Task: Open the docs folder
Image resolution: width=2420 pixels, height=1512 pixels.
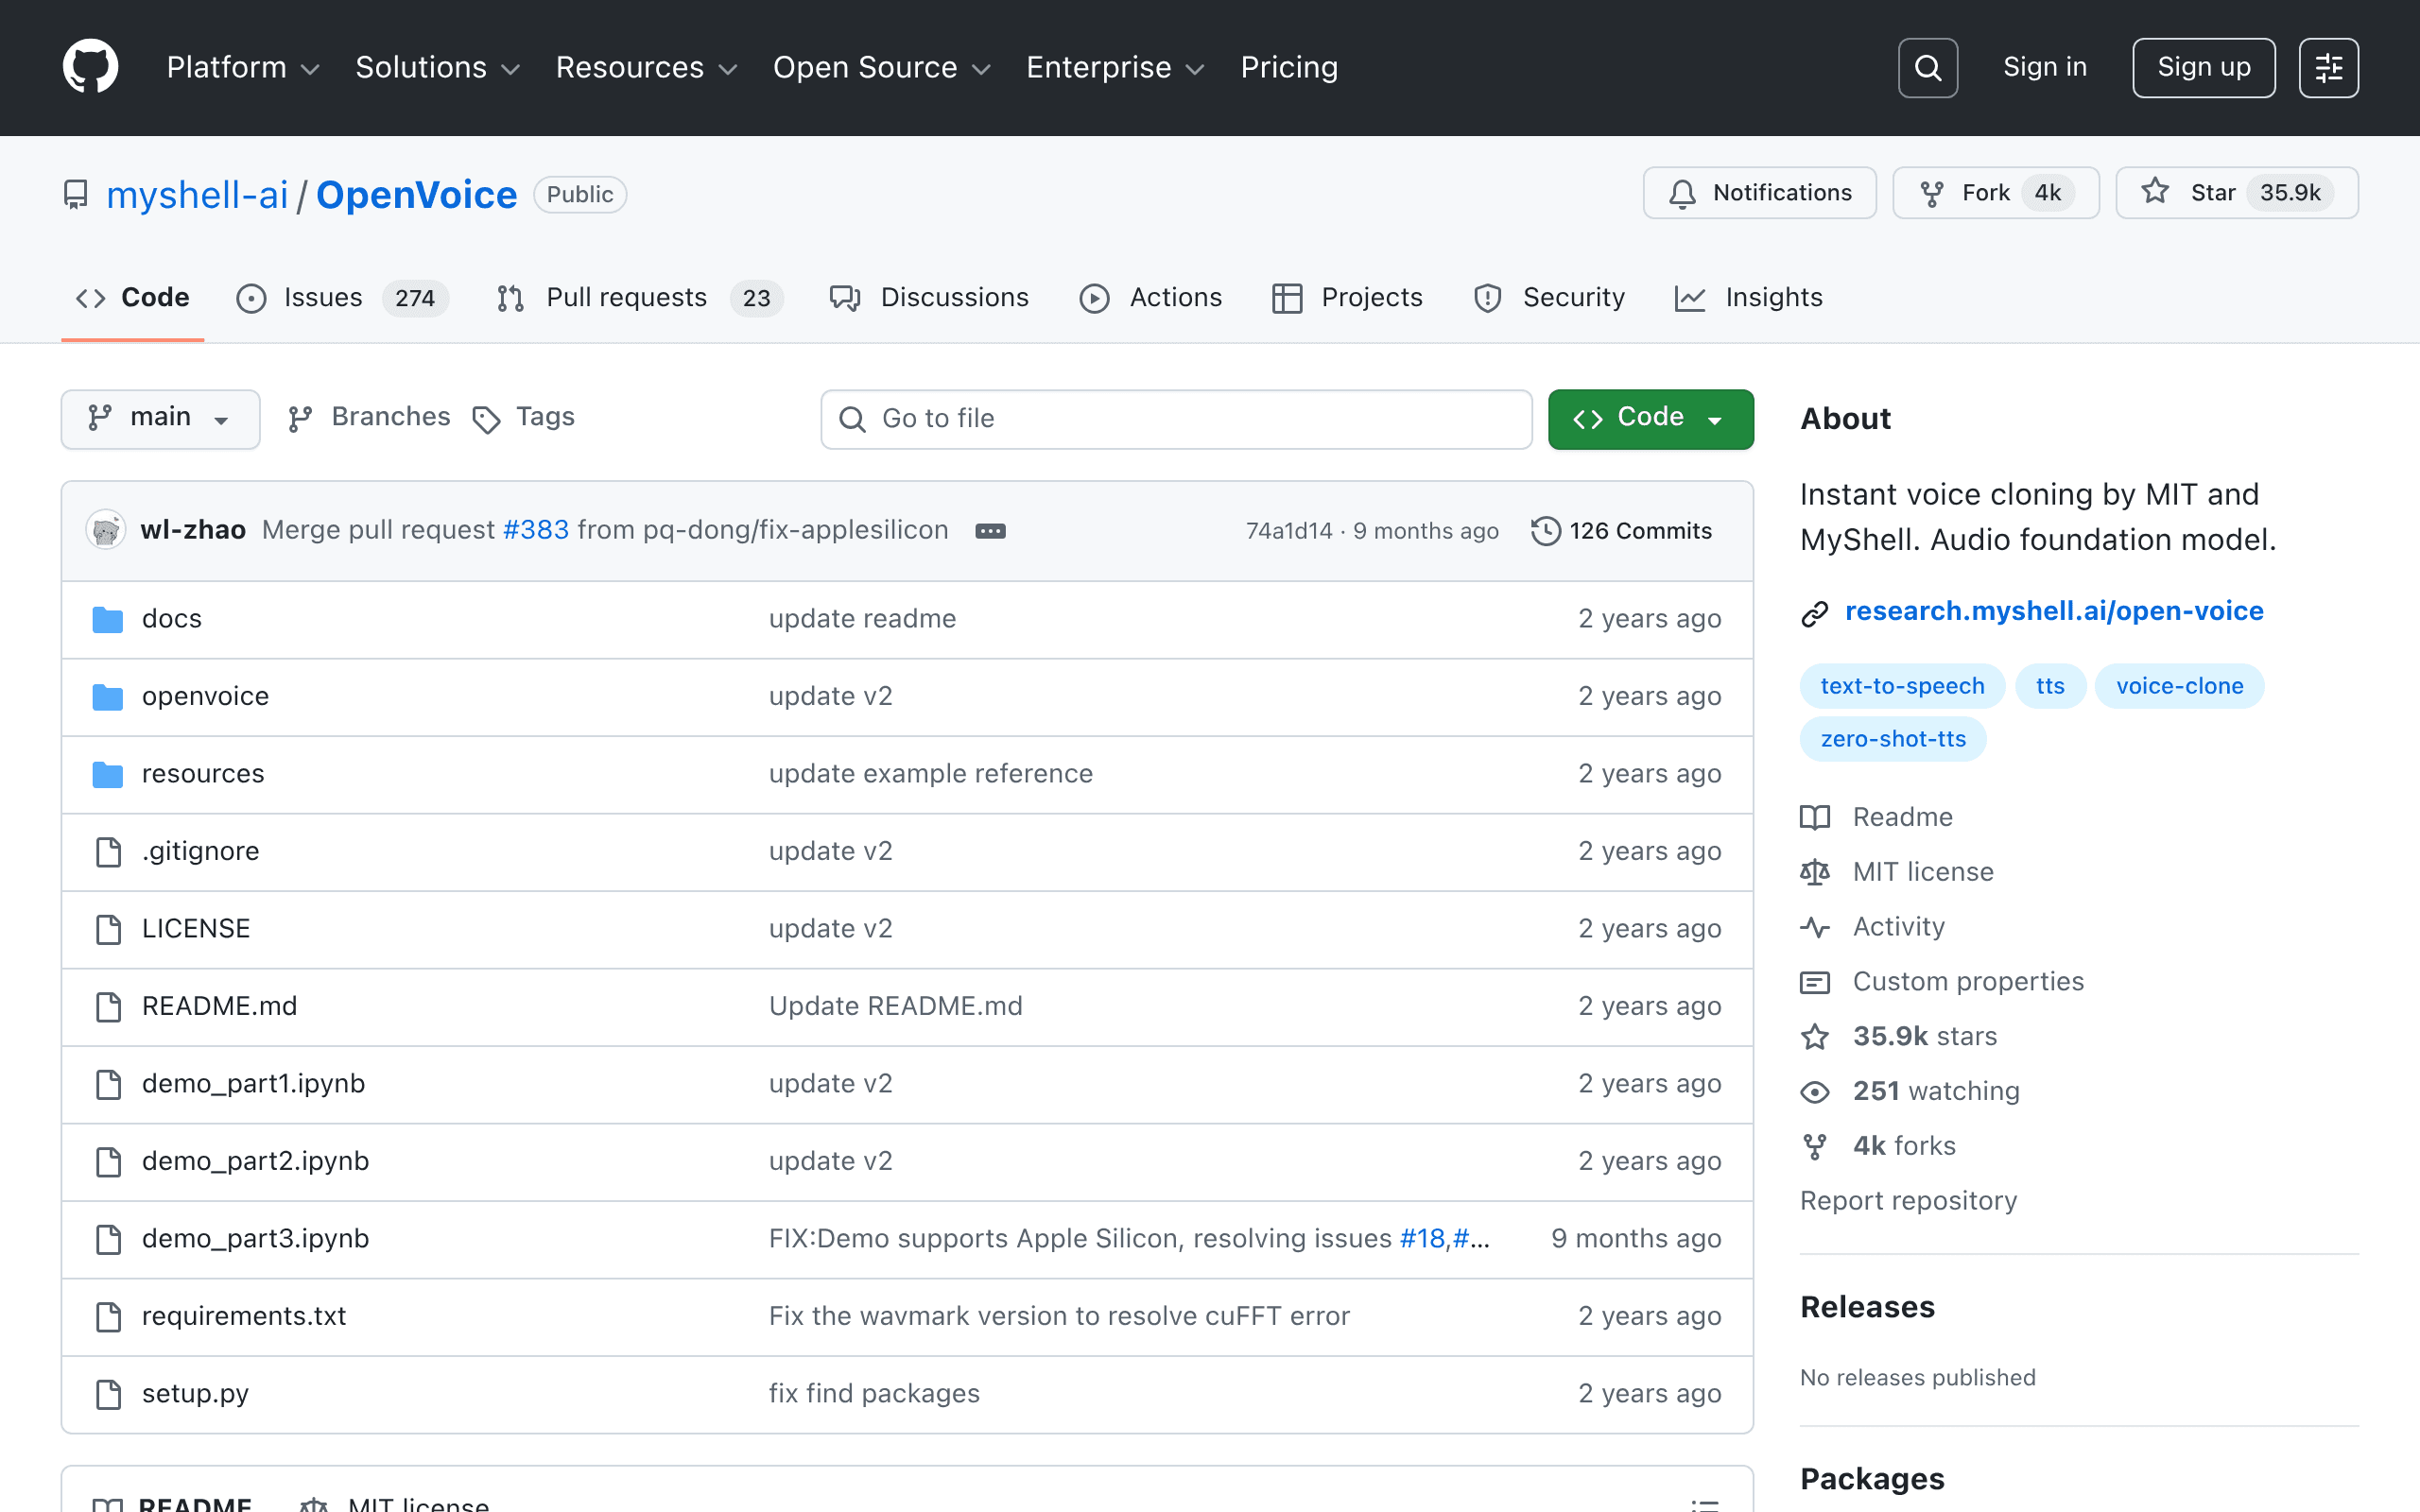Action: coord(172,618)
